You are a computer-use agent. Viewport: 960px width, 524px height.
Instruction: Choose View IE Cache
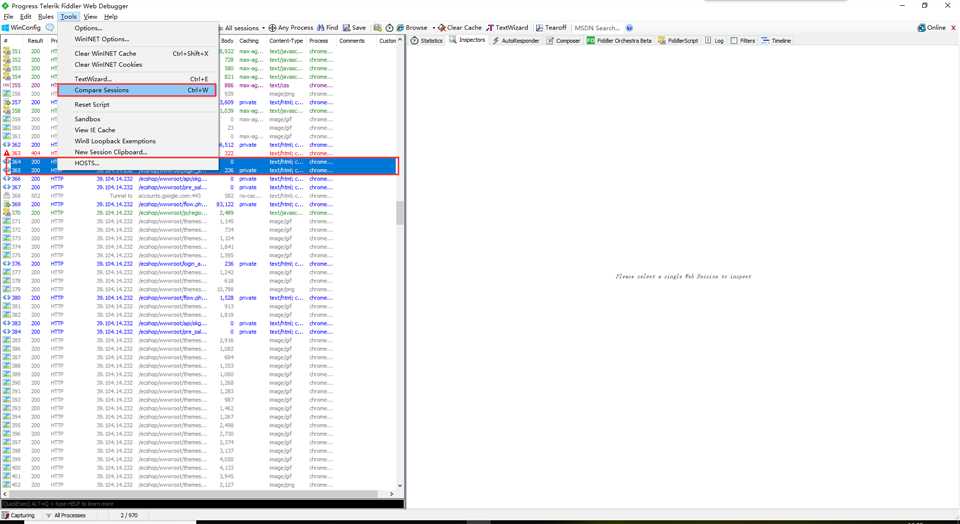point(138,130)
